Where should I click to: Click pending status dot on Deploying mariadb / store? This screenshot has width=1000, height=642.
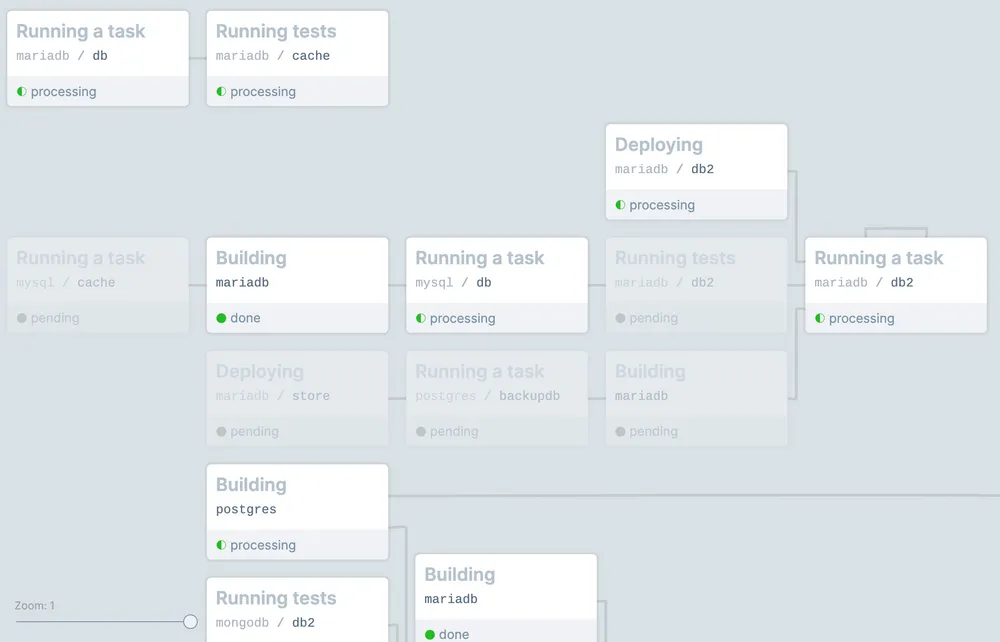tap(221, 432)
